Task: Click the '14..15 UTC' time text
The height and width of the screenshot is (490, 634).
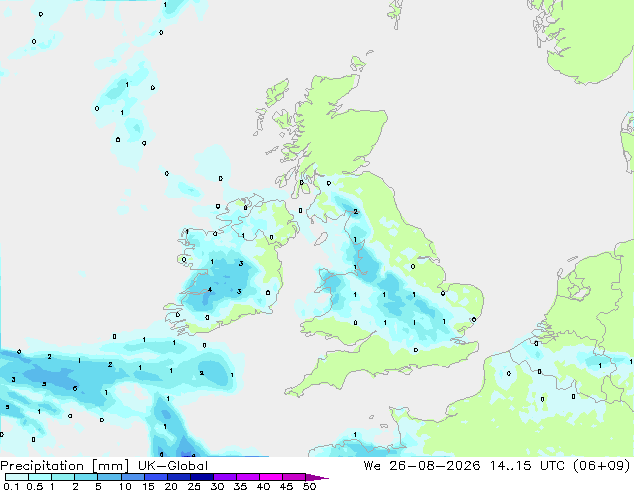Action: click(x=528, y=466)
